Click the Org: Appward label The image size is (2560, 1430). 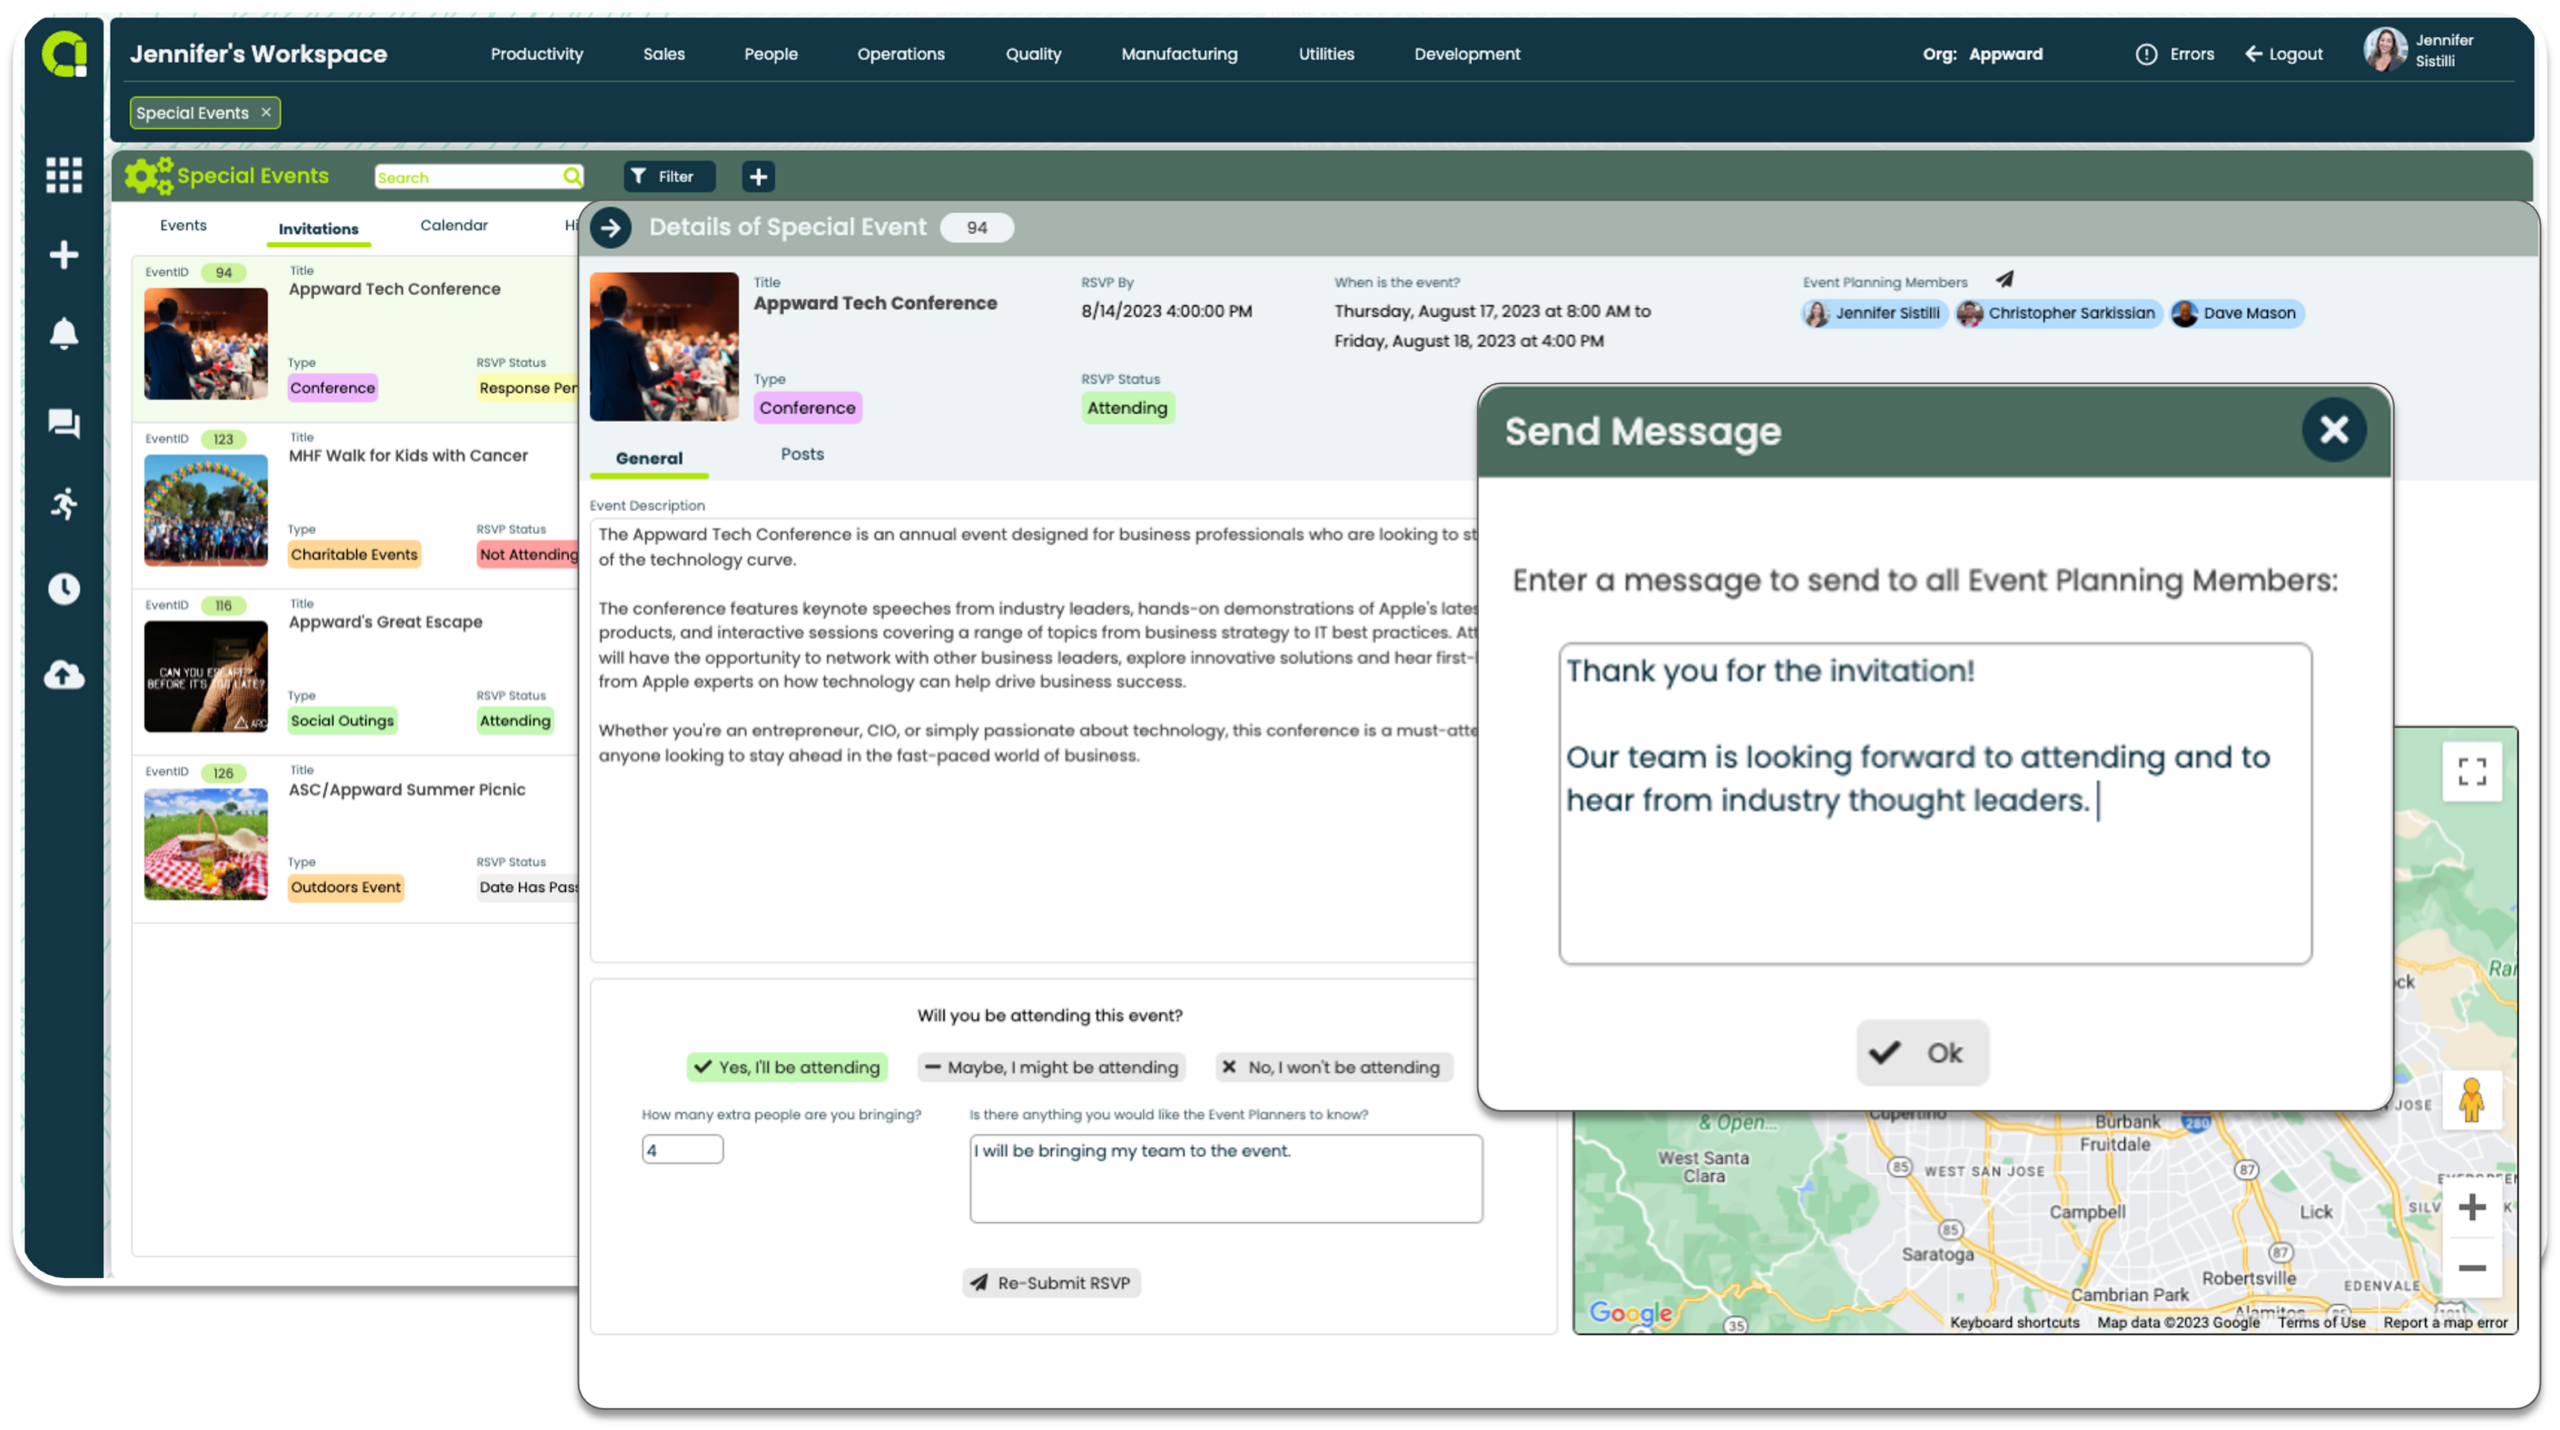point(1982,54)
